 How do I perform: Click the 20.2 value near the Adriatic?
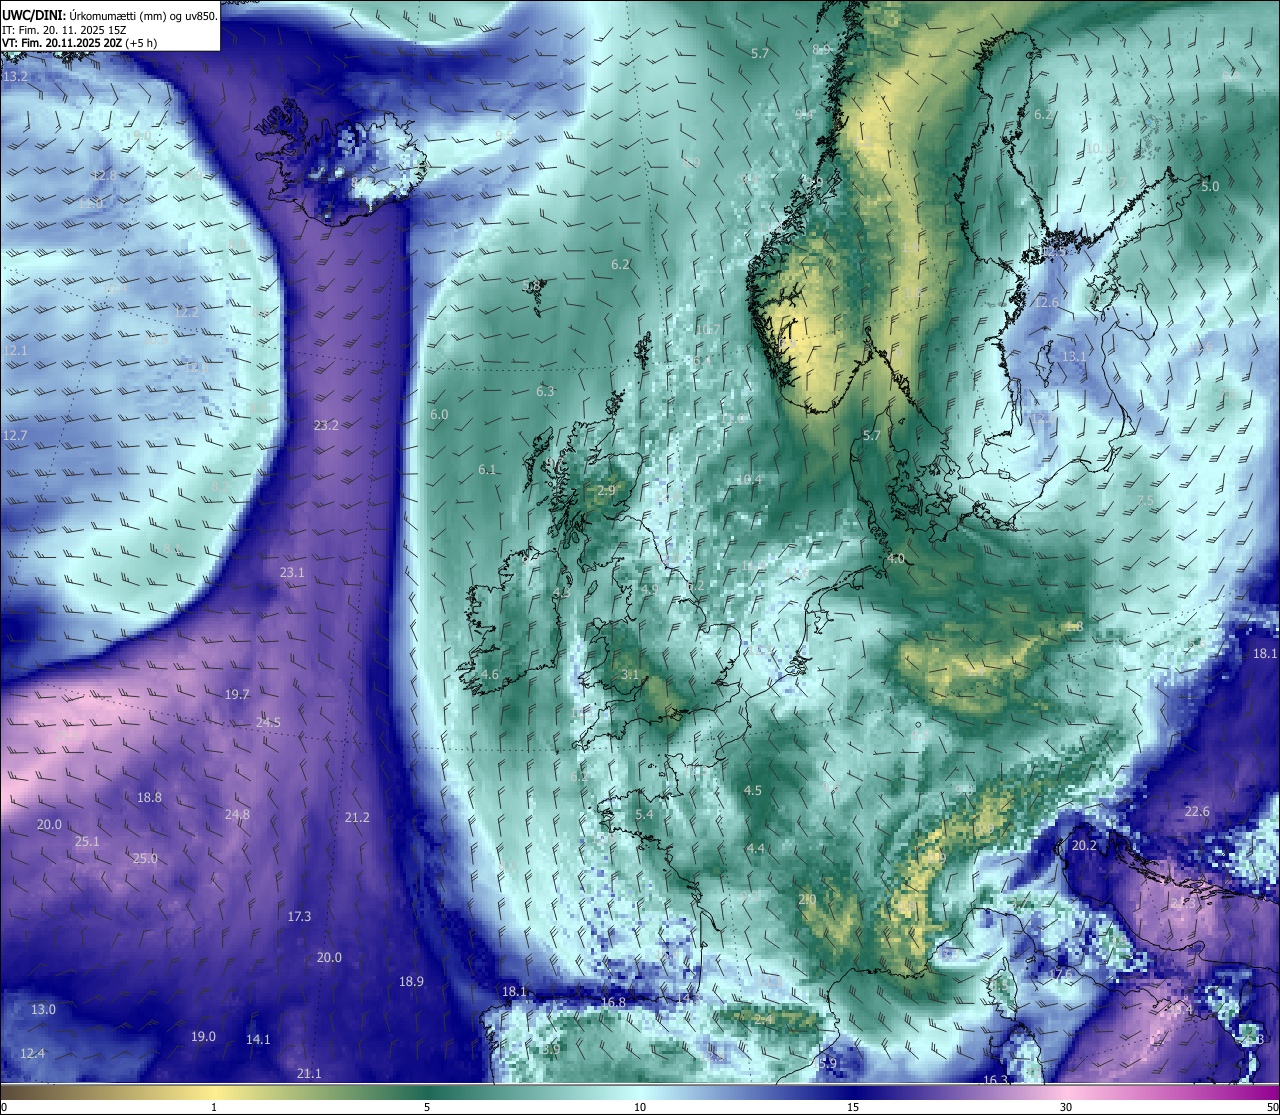click(x=1084, y=845)
